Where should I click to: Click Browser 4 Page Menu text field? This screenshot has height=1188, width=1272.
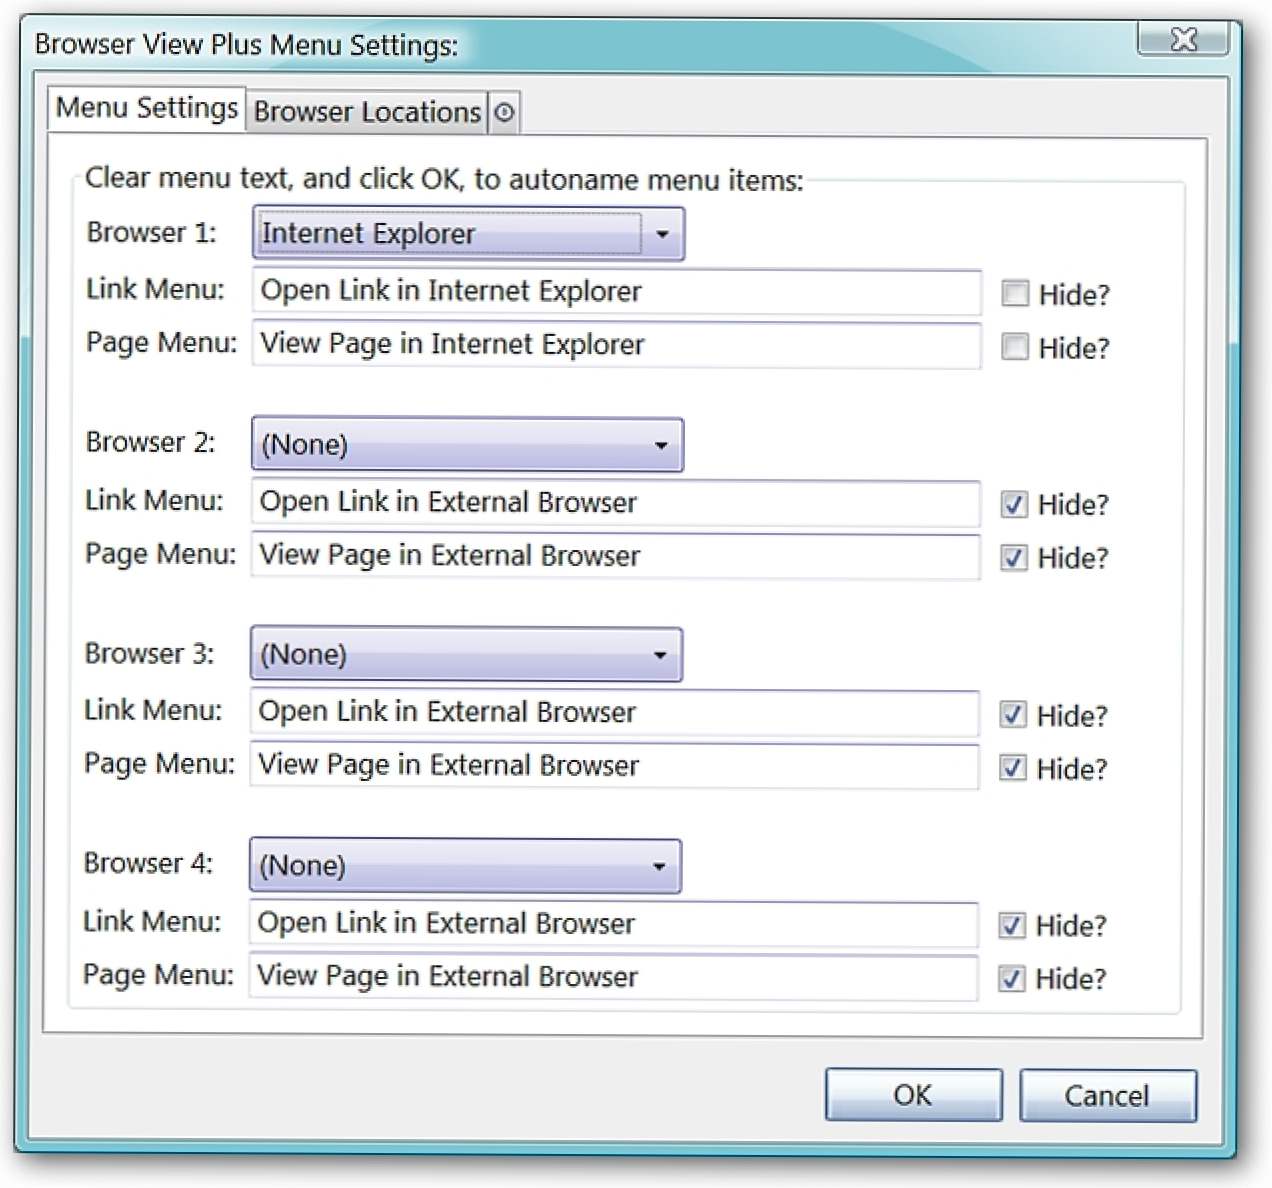613,977
